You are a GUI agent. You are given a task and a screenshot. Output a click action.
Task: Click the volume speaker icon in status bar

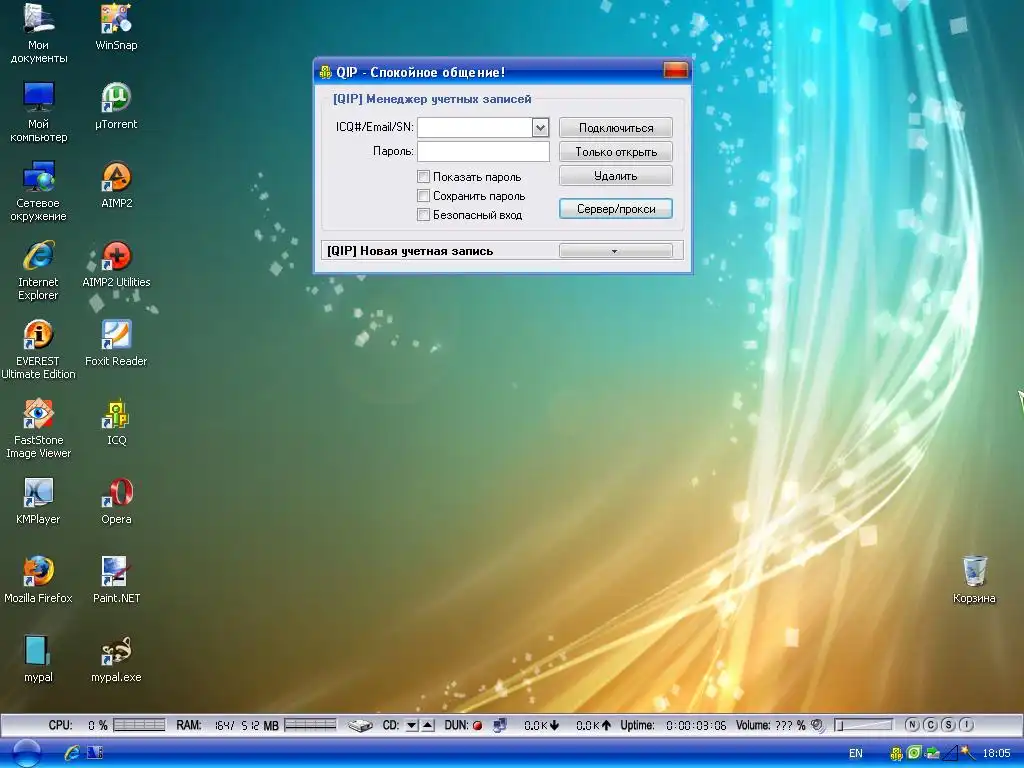818,725
